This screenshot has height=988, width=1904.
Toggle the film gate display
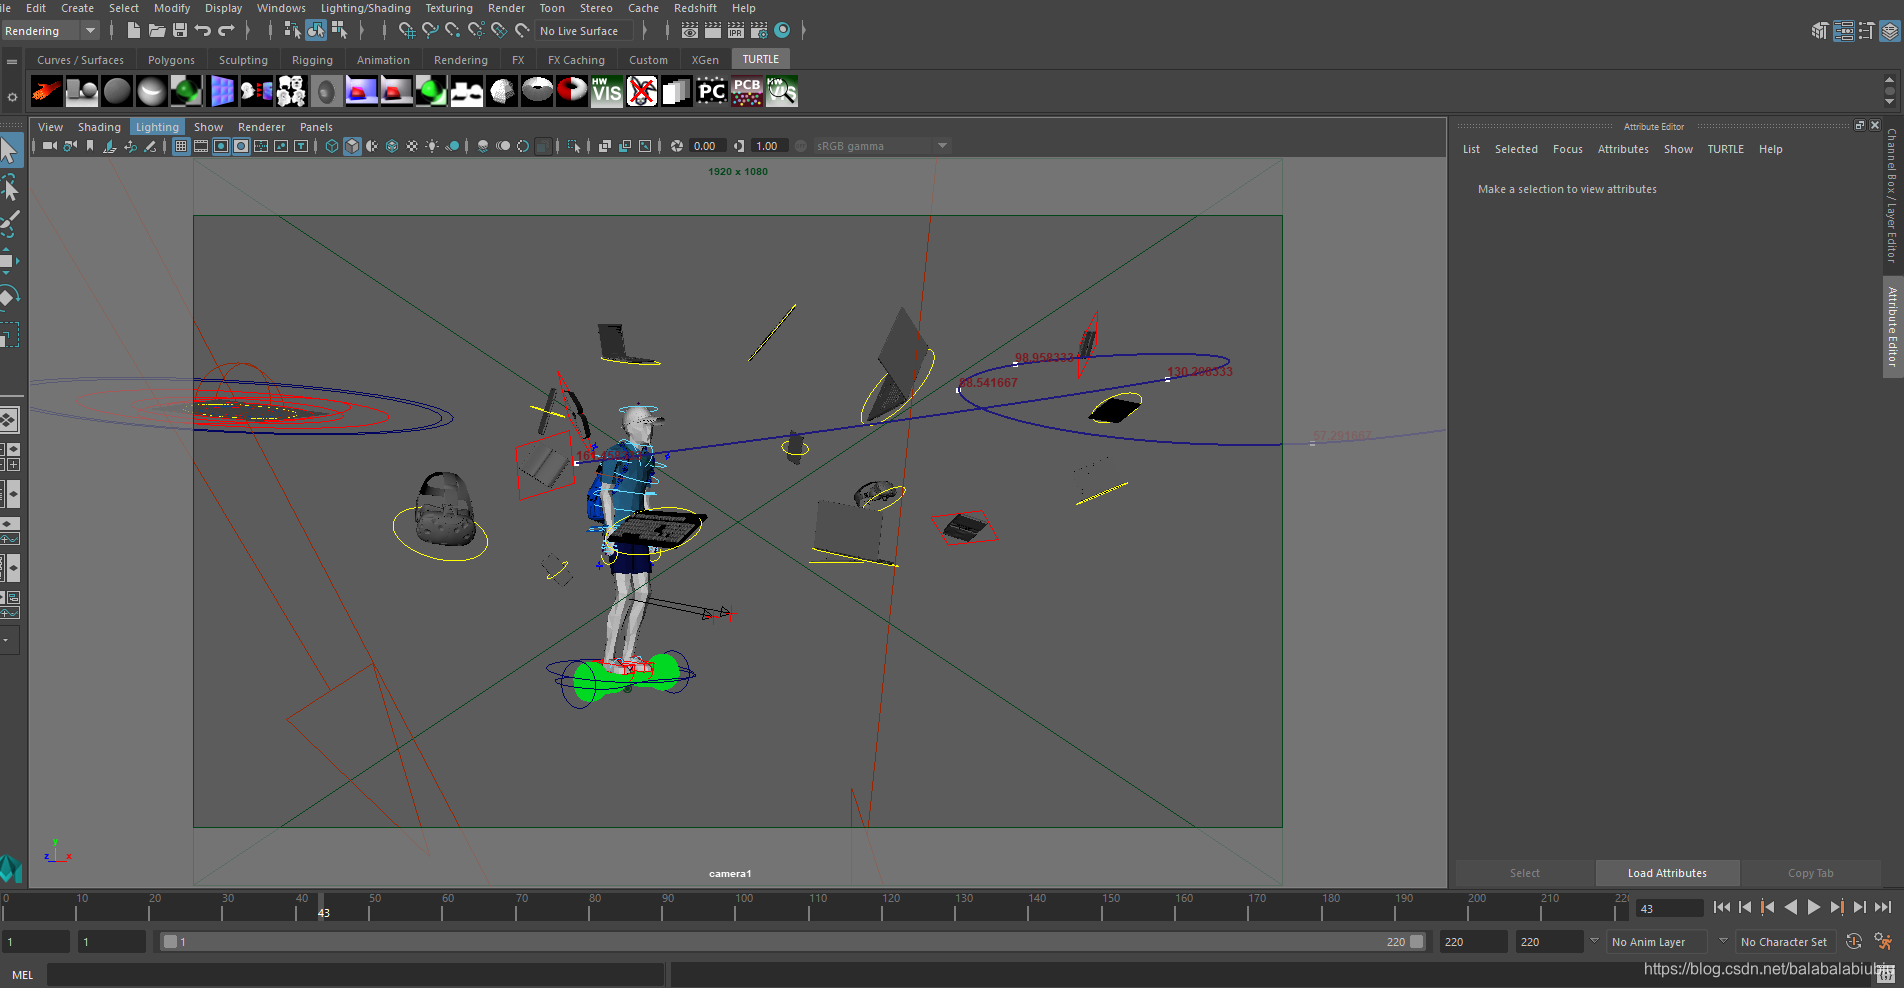point(201,146)
